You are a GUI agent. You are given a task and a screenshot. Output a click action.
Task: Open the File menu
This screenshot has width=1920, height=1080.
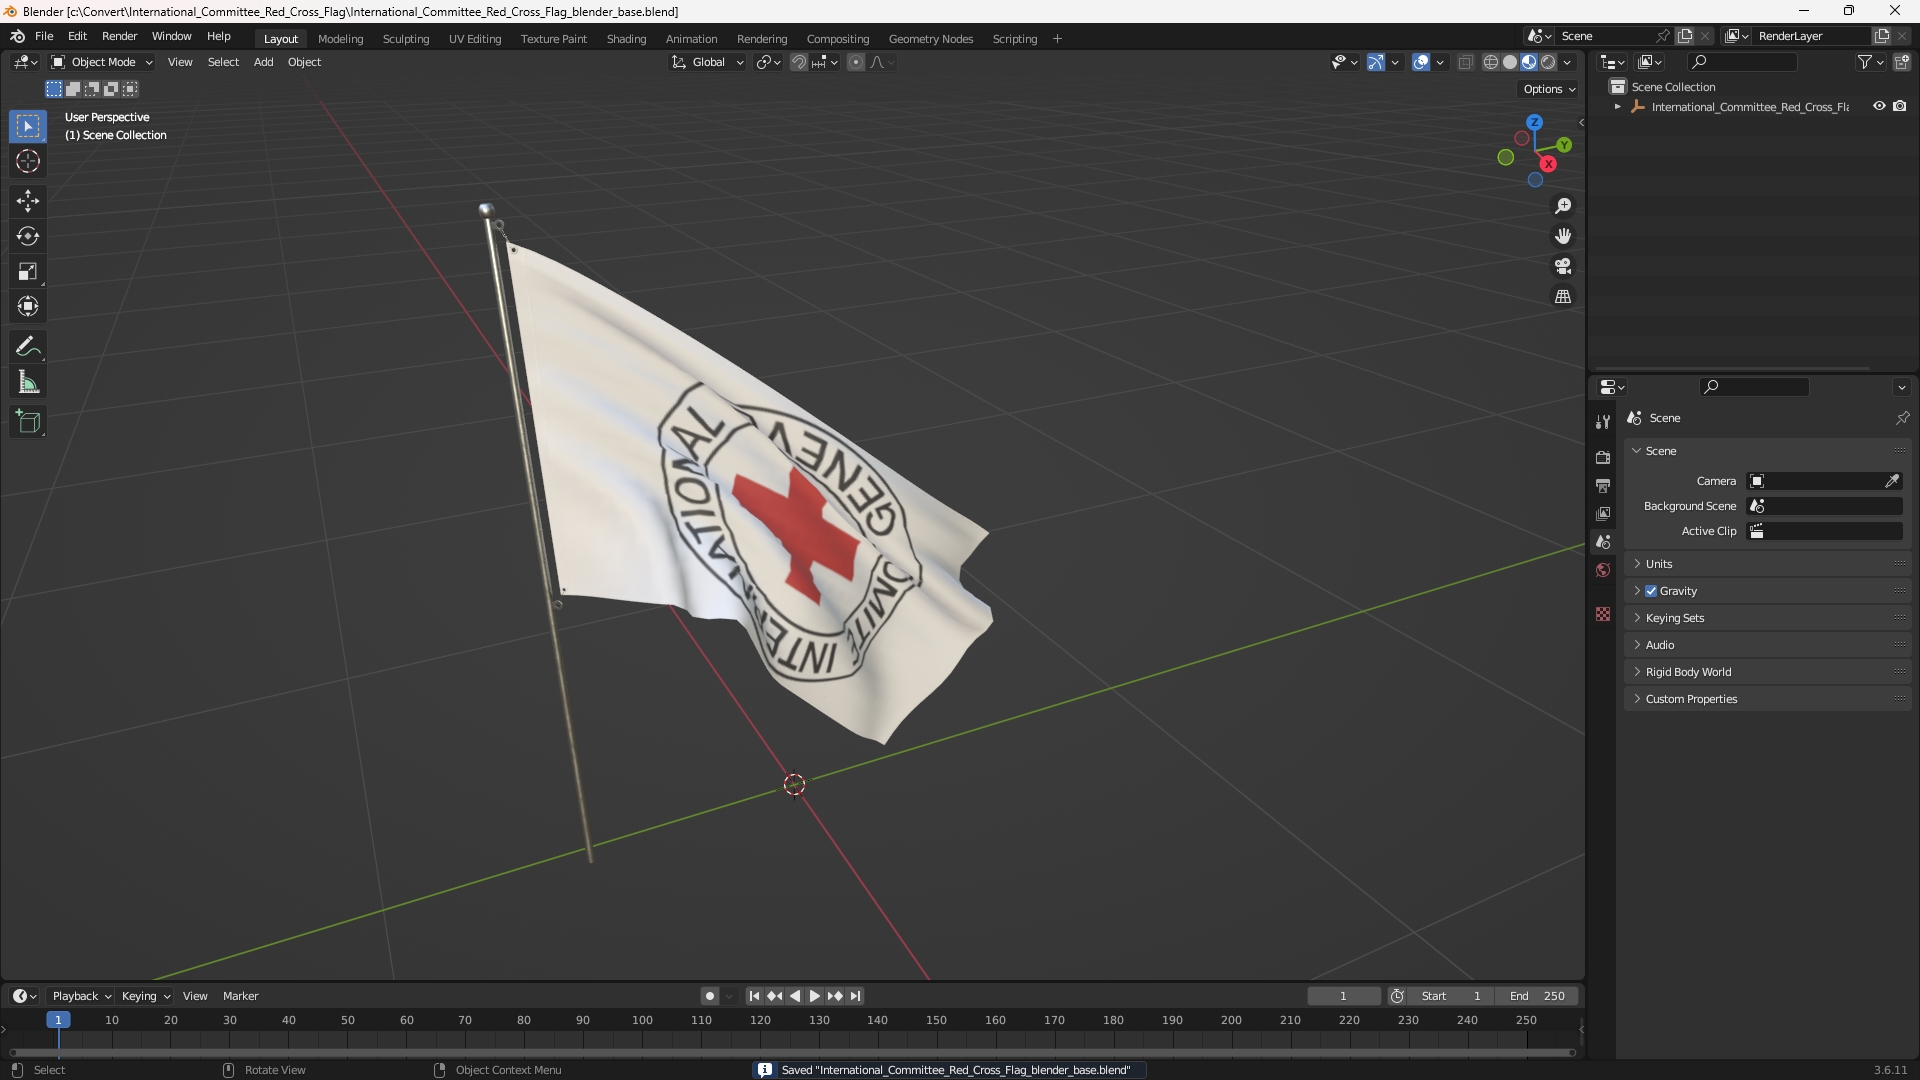click(x=44, y=36)
